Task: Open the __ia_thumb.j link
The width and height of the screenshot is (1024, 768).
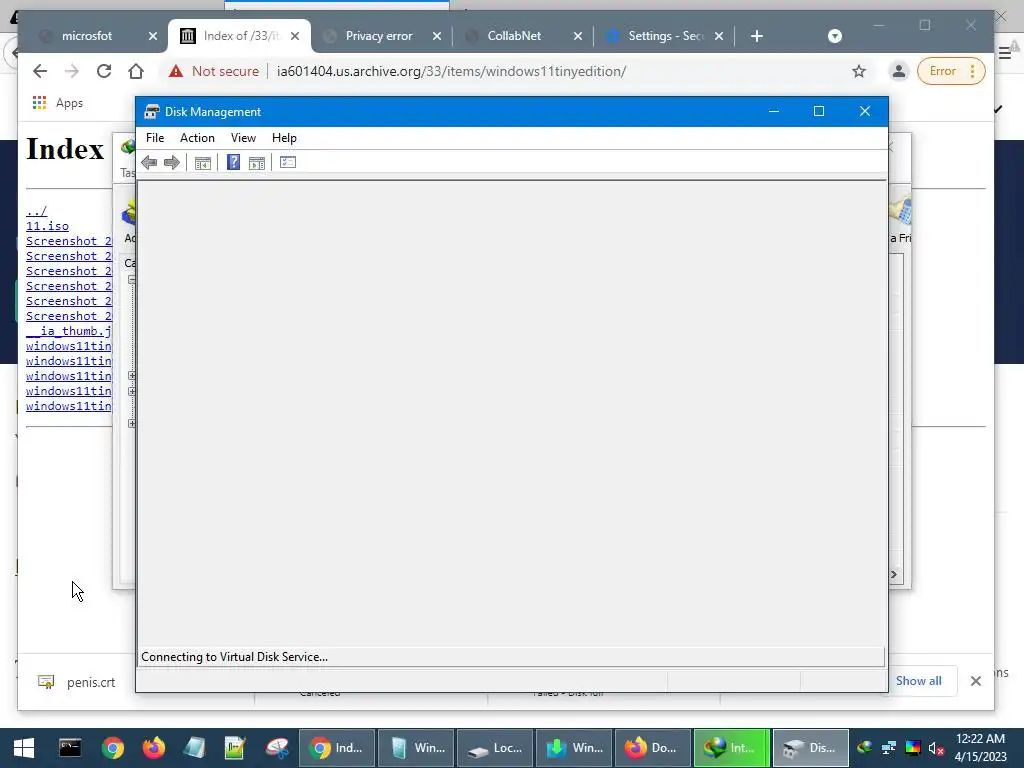Action: (x=69, y=331)
